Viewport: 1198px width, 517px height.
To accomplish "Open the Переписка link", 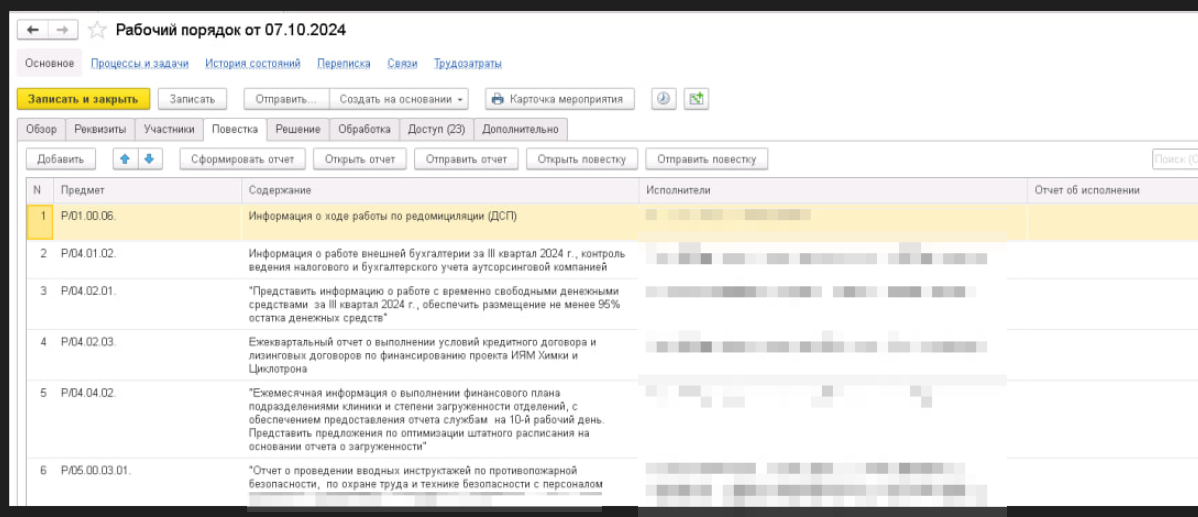I will pyautogui.click(x=344, y=63).
